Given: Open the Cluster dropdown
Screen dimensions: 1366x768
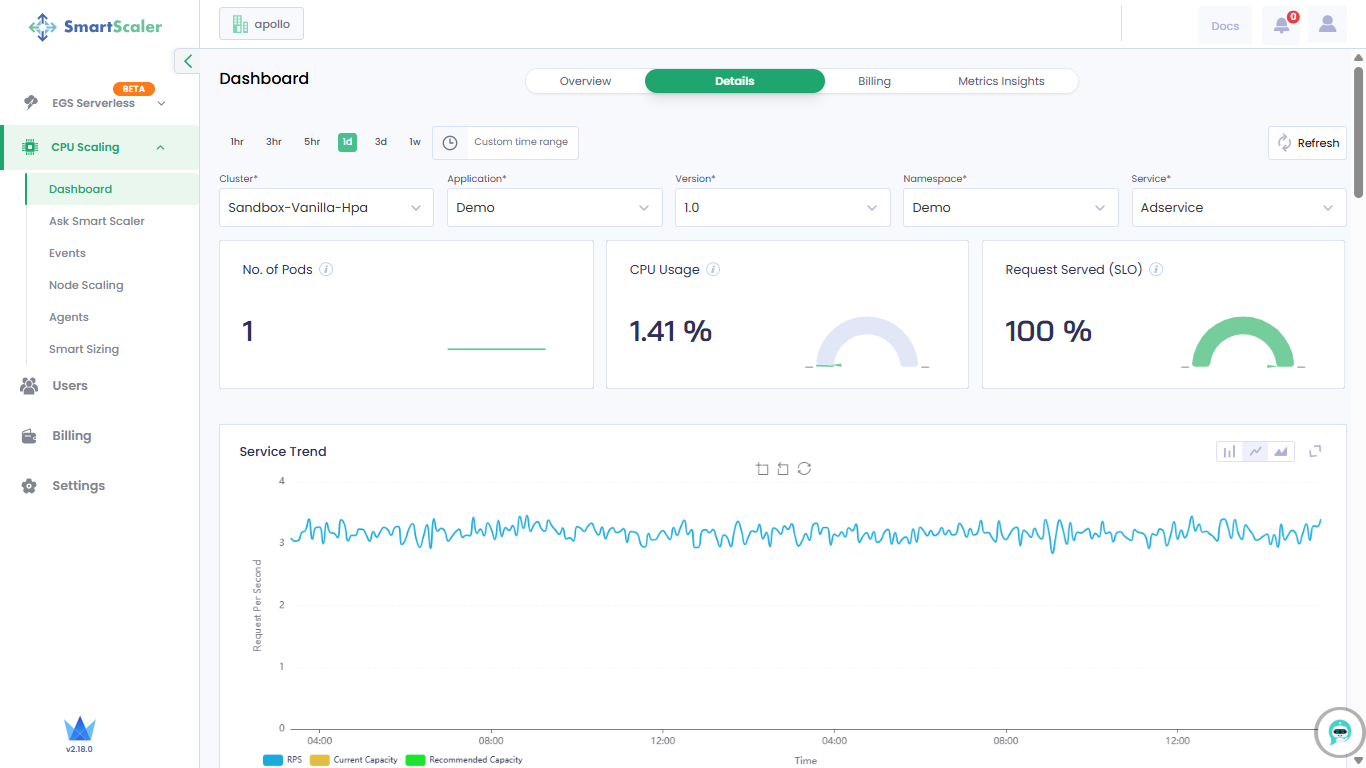Looking at the screenshot, I should 326,208.
